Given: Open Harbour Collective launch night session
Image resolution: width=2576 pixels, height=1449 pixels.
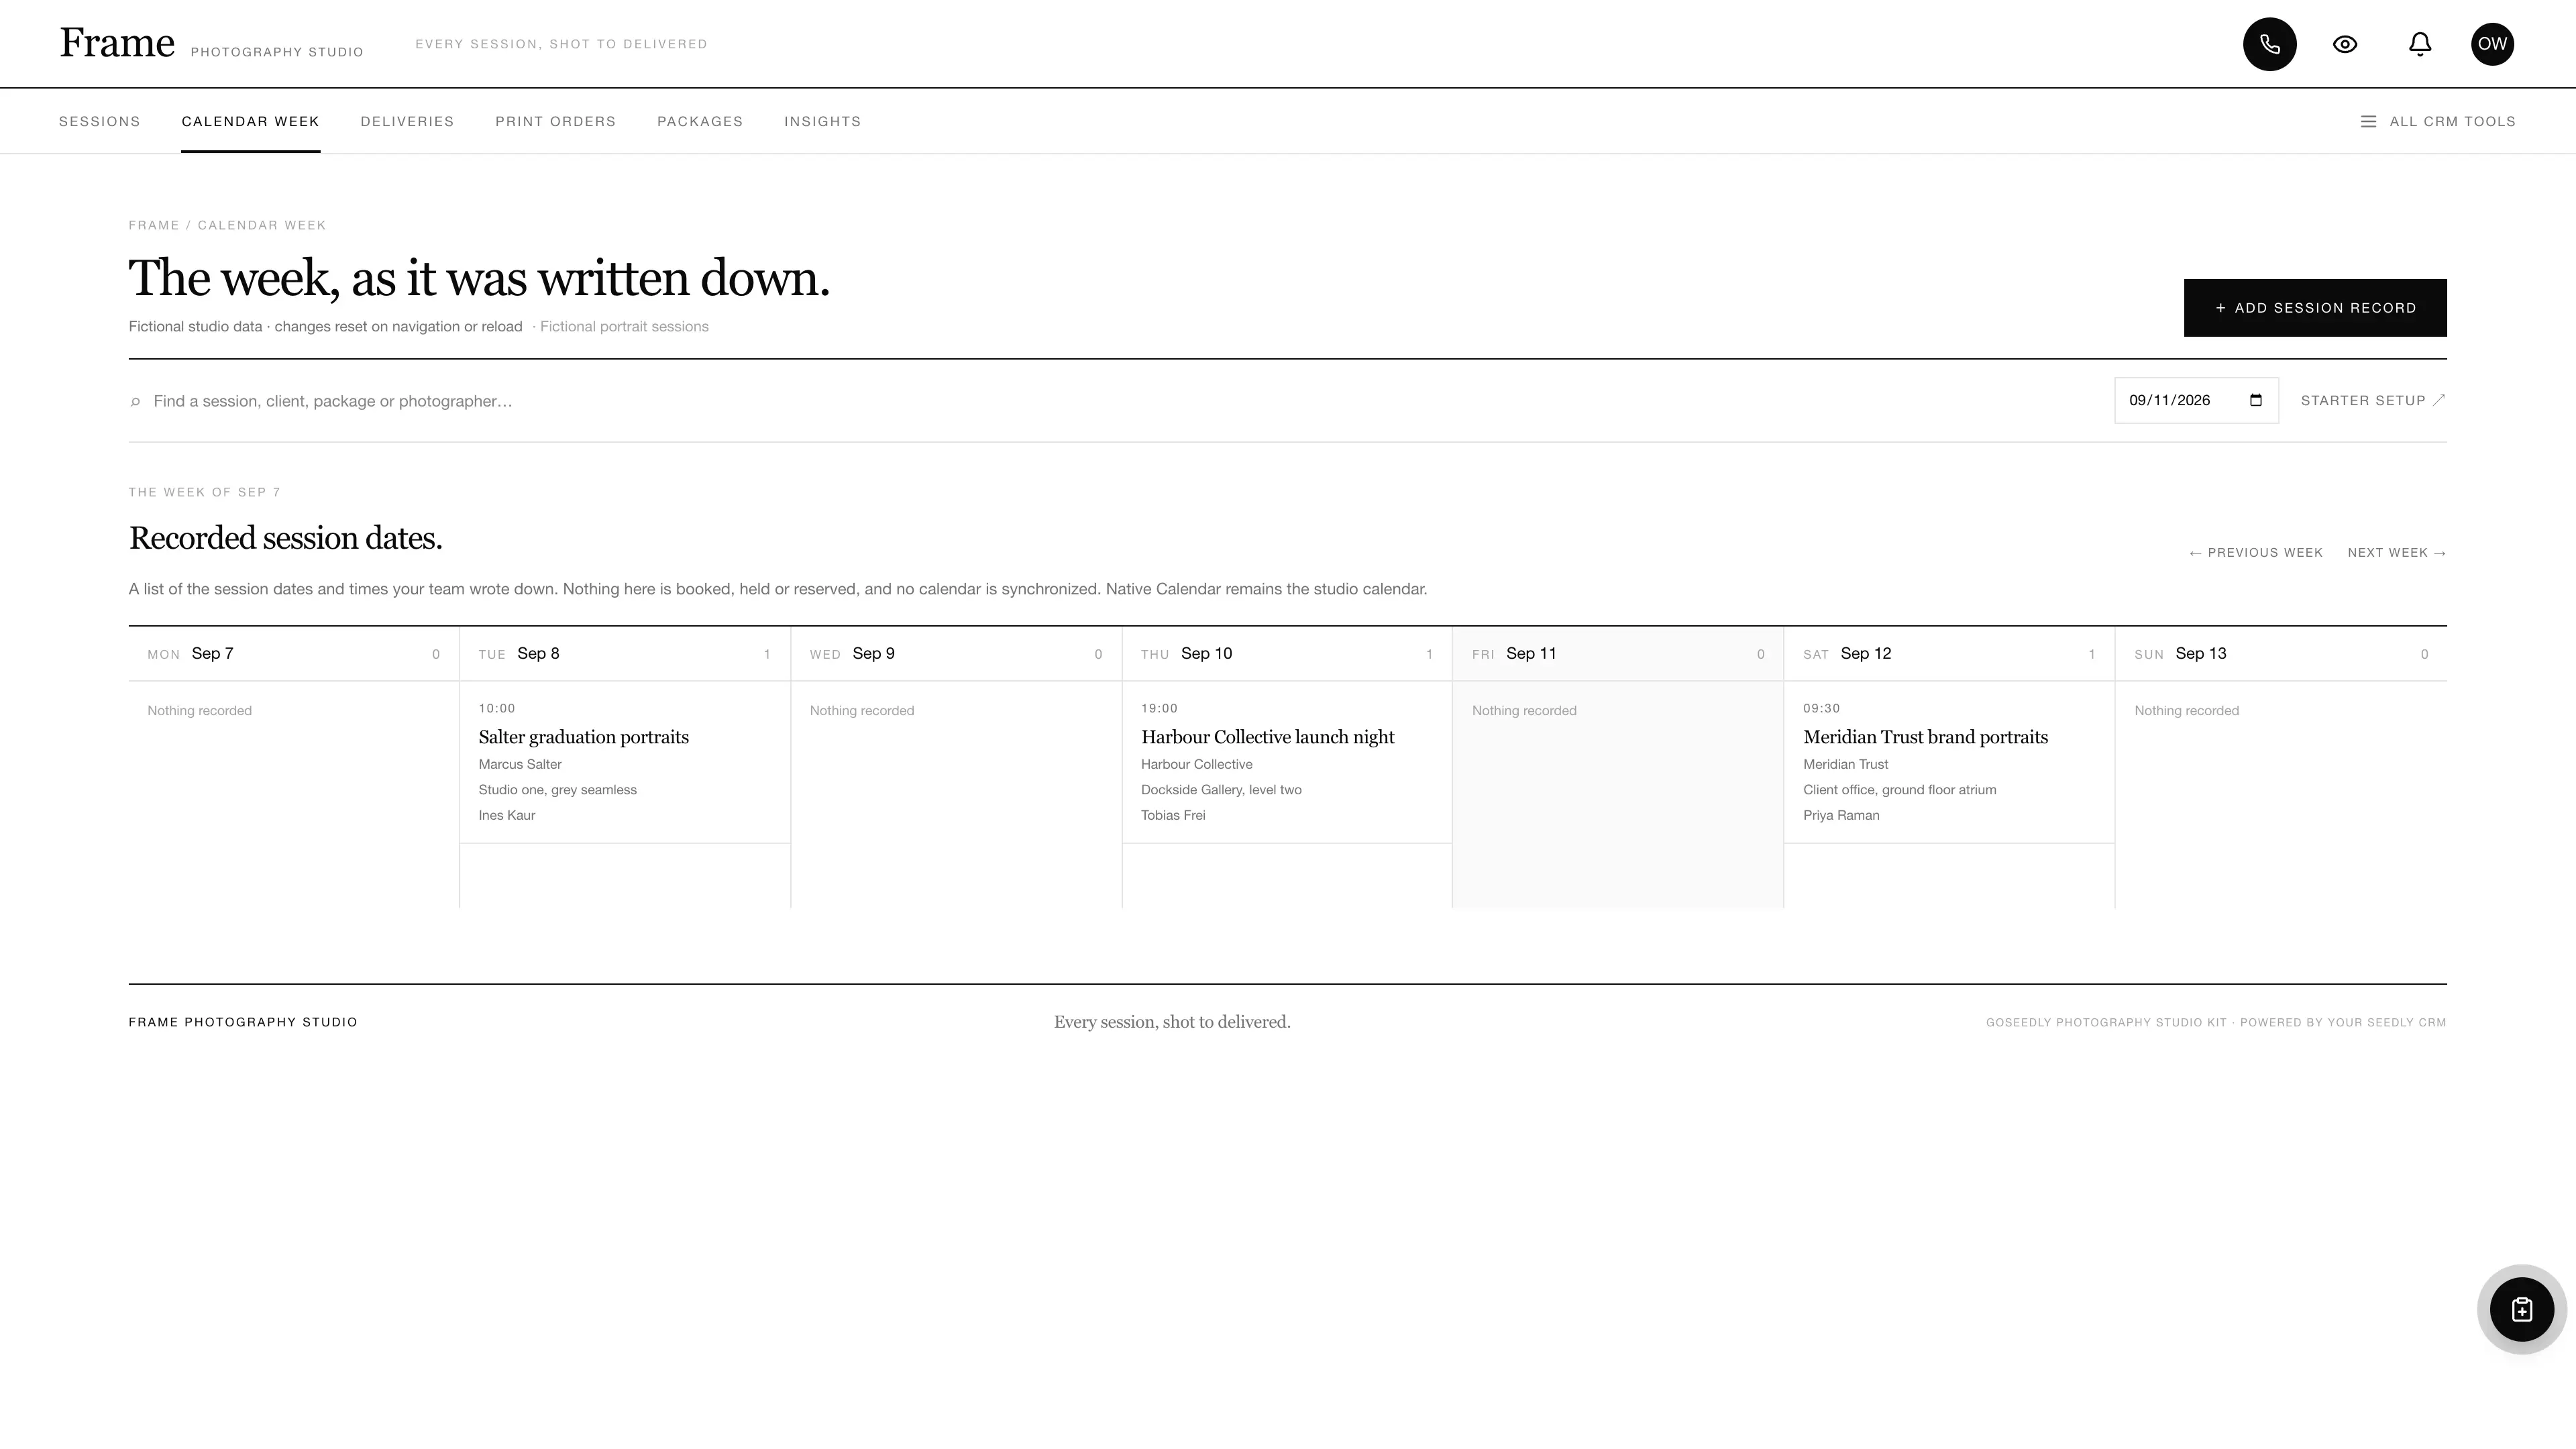Looking at the screenshot, I should point(1267,737).
